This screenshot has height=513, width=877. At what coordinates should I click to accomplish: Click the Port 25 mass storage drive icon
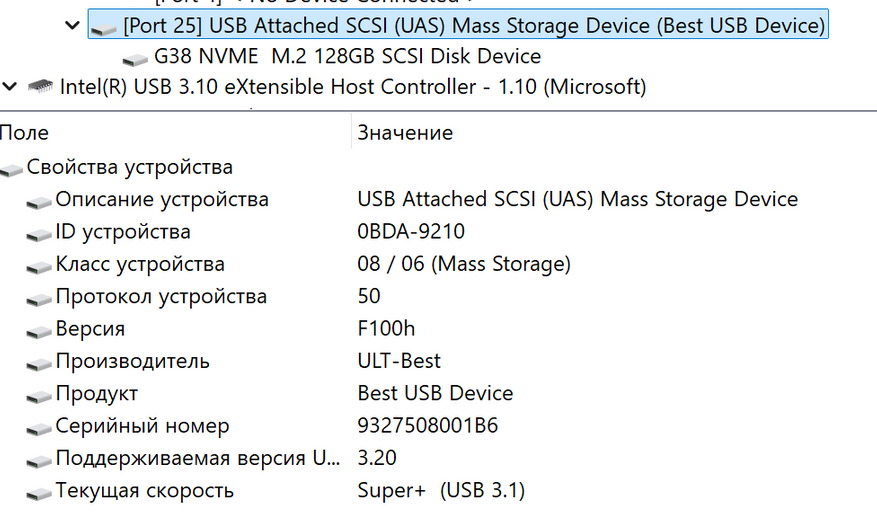click(x=103, y=27)
